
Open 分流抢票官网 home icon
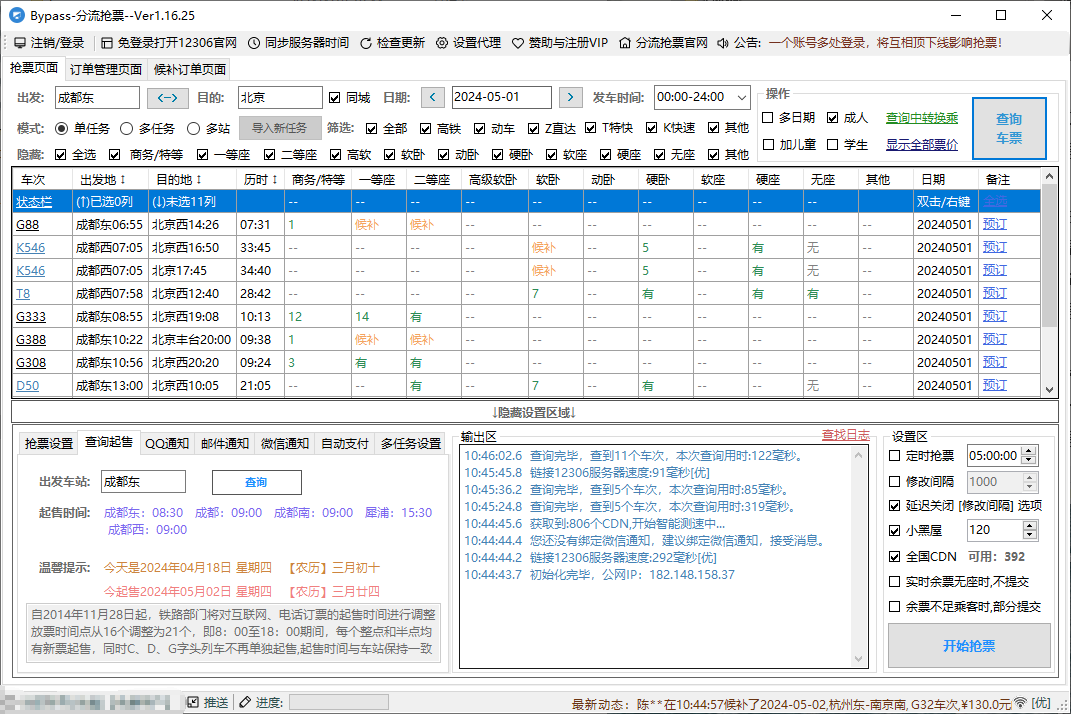point(625,43)
